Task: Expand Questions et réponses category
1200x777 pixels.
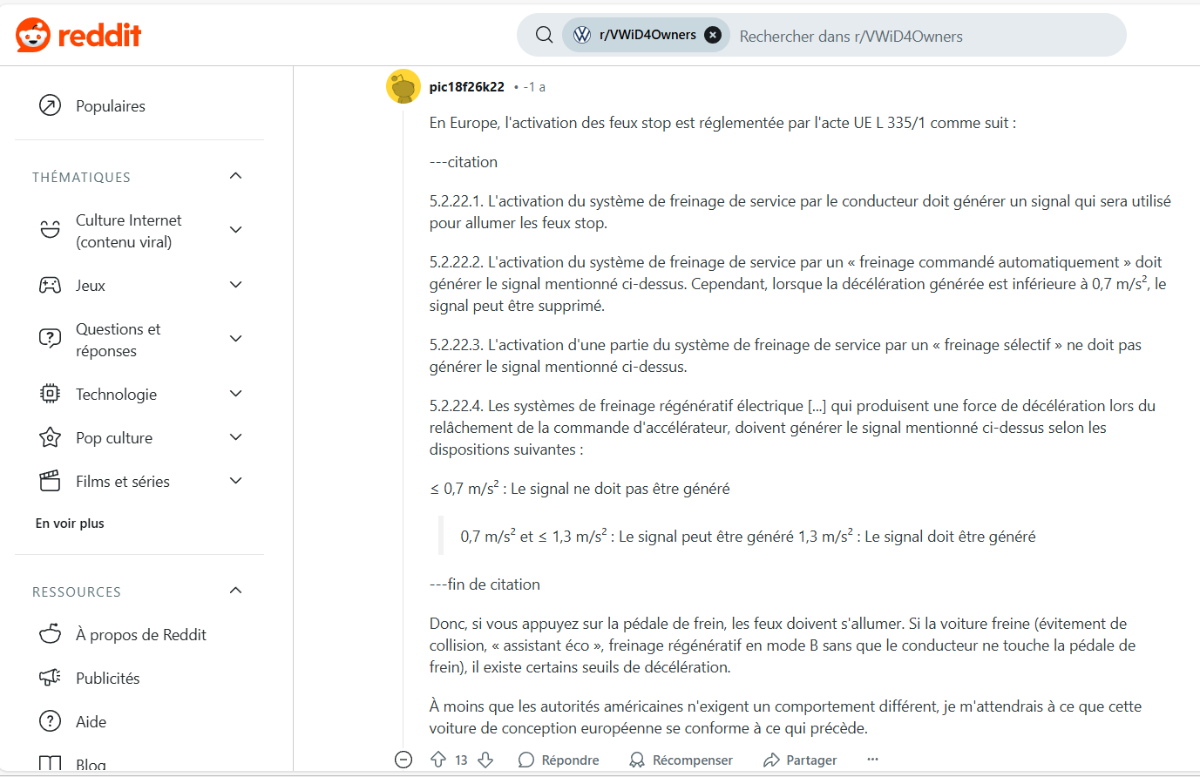Action: pyautogui.click(x=236, y=339)
